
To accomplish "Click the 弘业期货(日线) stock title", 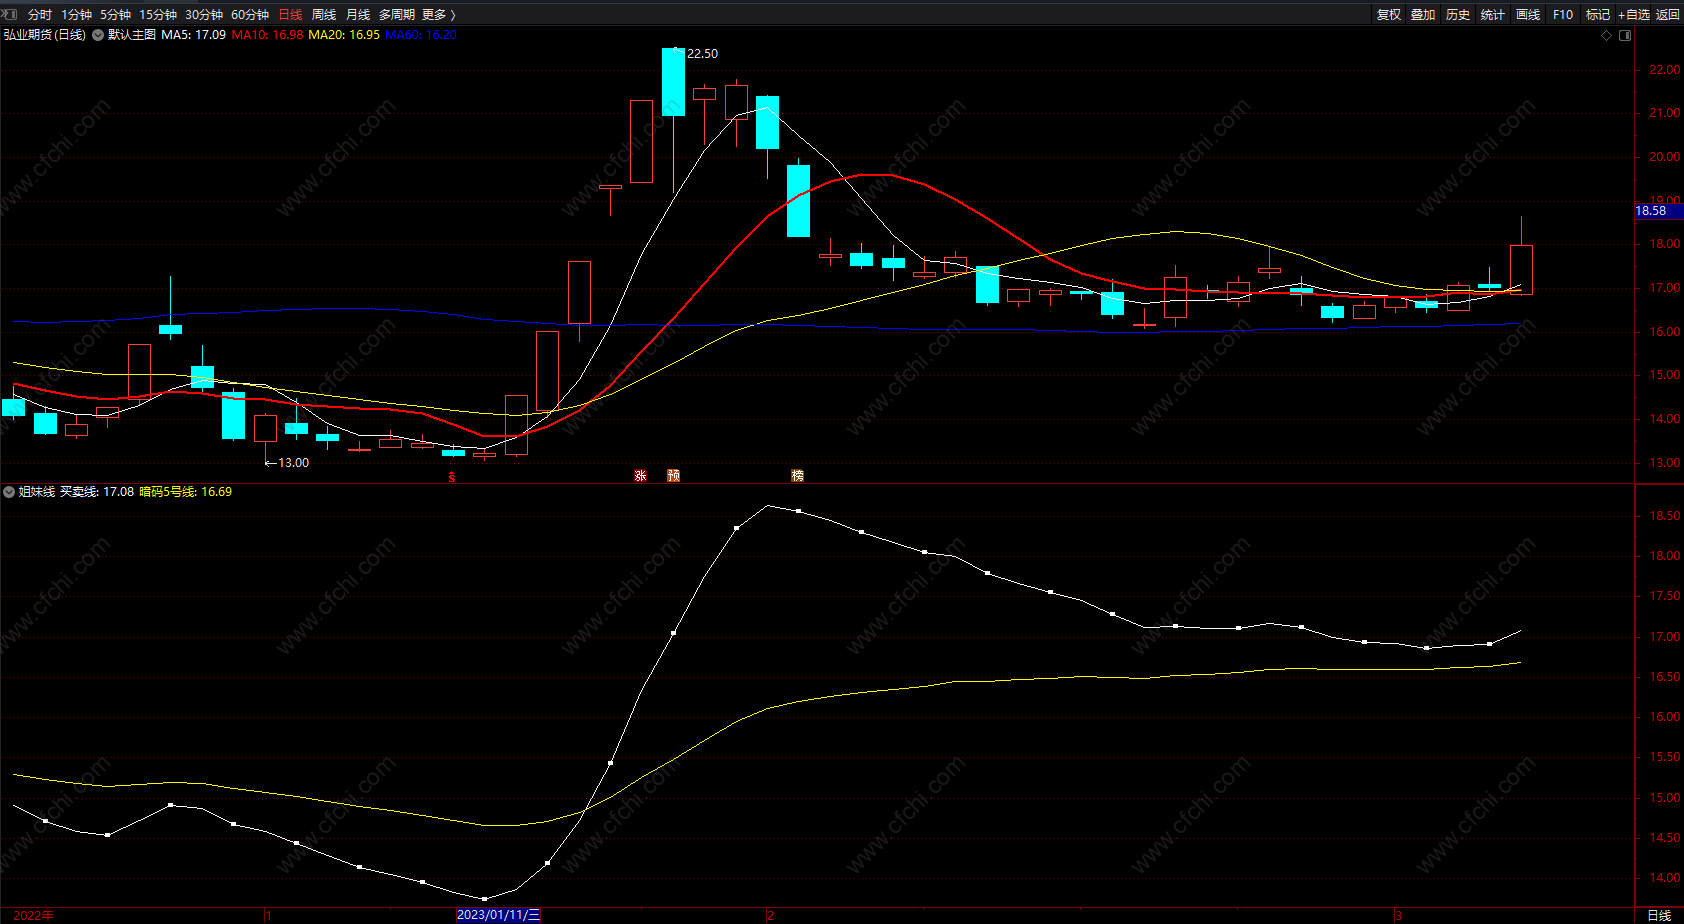I will (45, 35).
